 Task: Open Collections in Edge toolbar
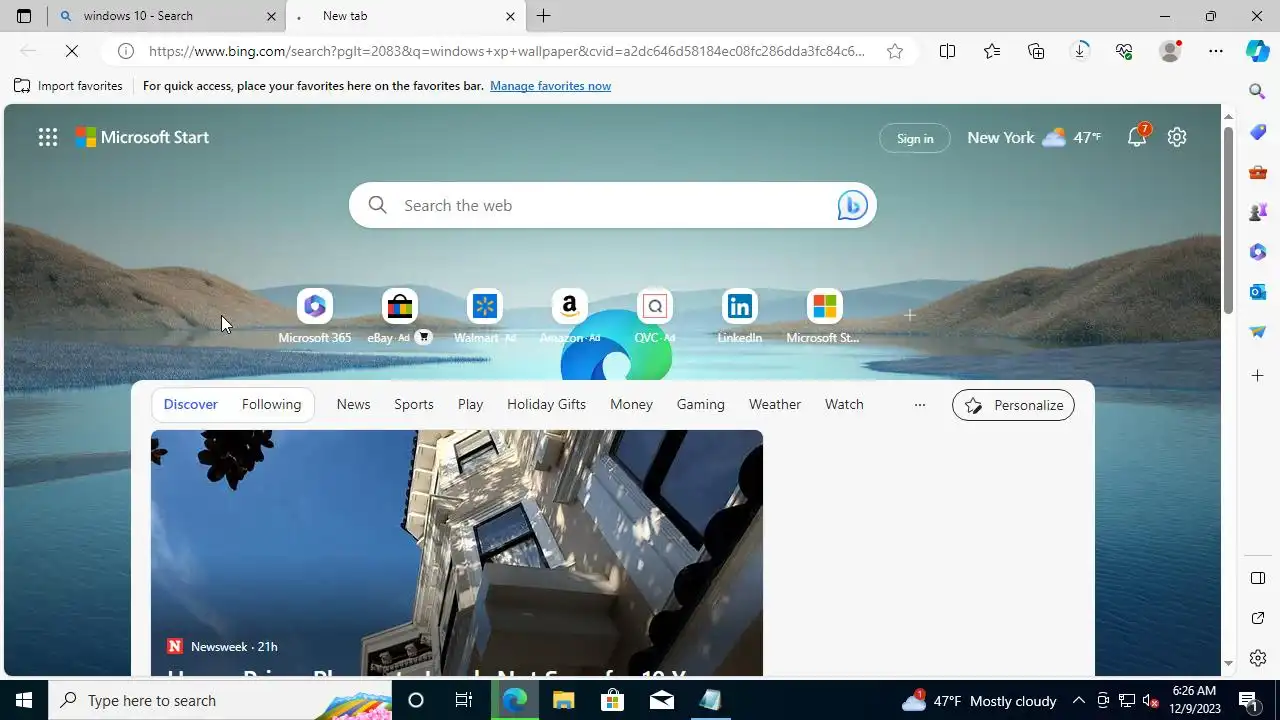1036,51
